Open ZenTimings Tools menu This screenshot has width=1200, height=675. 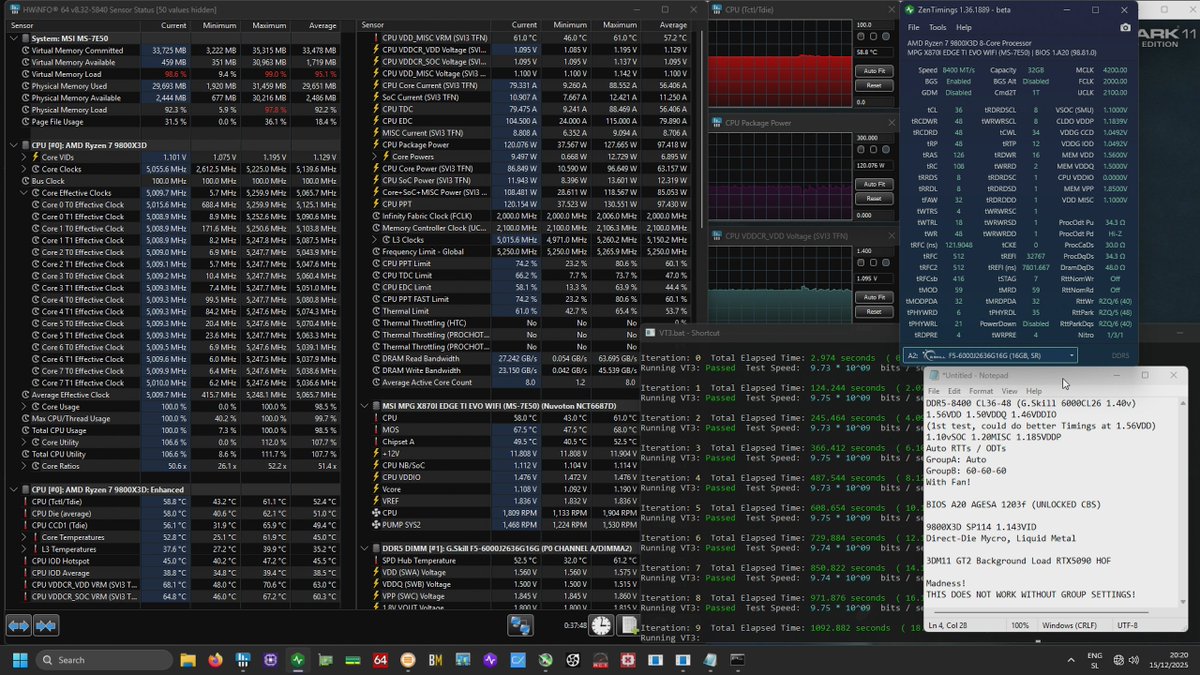(x=938, y=27)
